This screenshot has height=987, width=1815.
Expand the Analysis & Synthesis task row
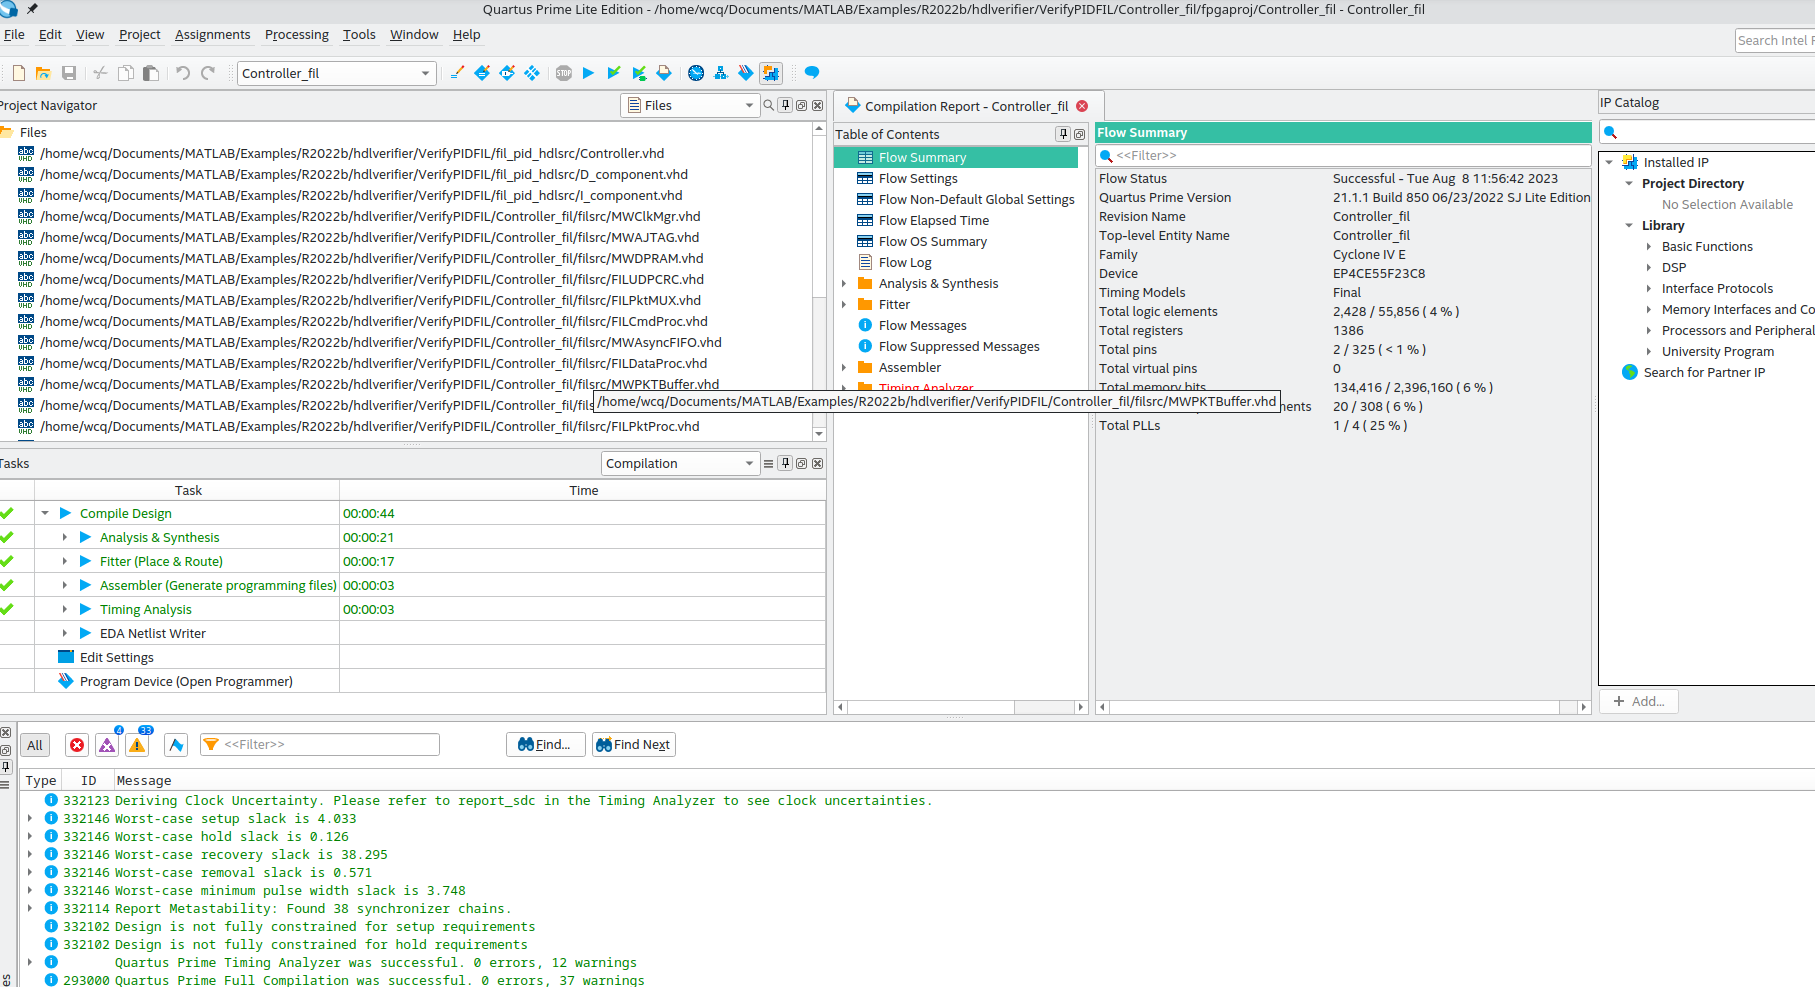(x=65, y=537)
